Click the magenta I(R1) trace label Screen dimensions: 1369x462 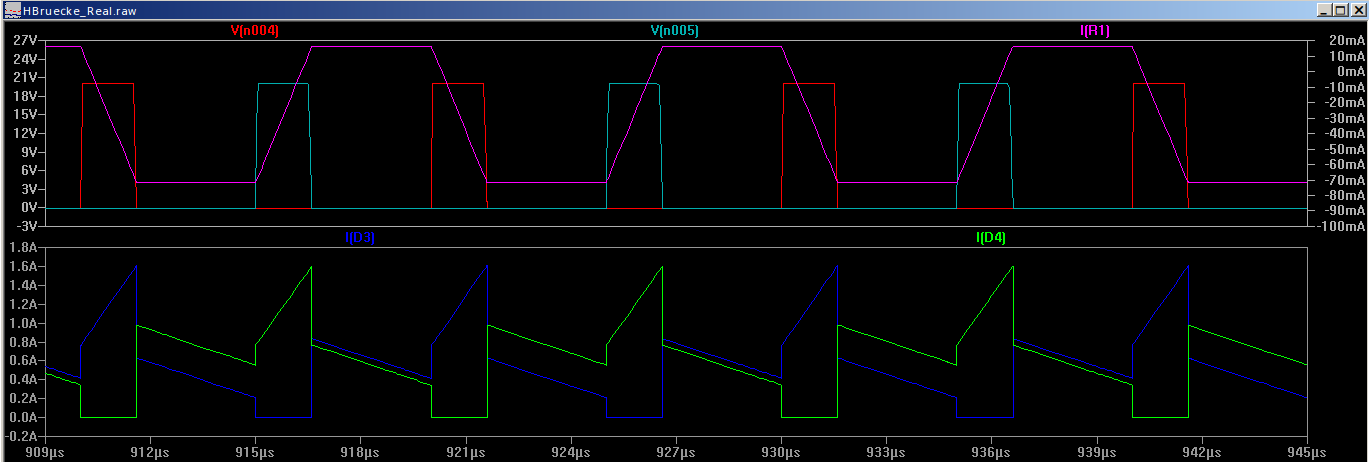click(x=1095, y=31)
